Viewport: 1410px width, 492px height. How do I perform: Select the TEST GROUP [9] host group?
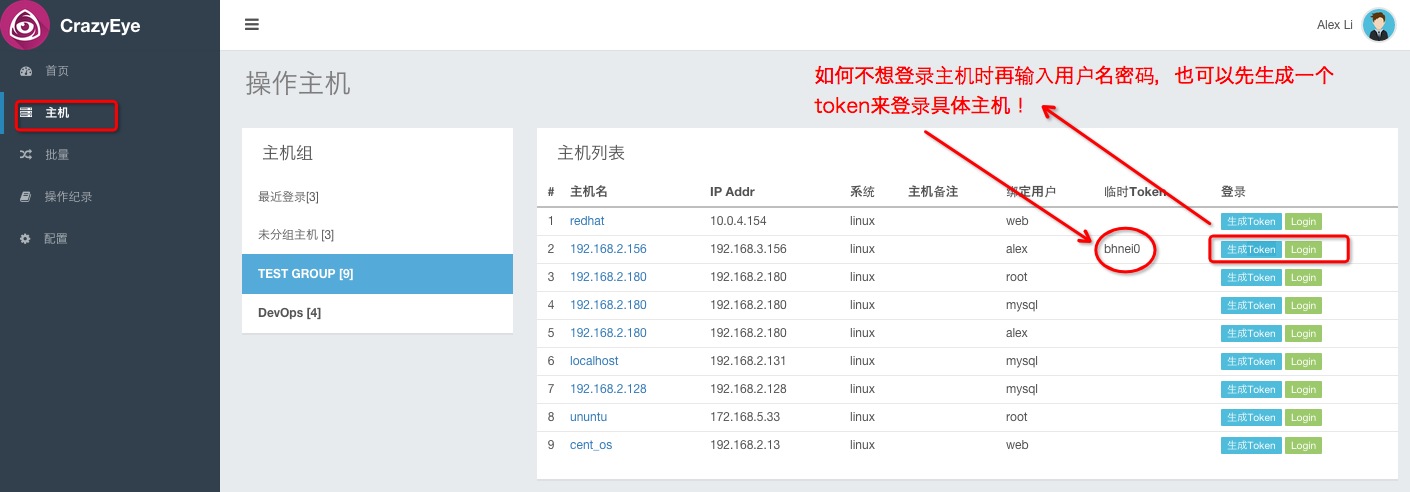pos(377,274)
